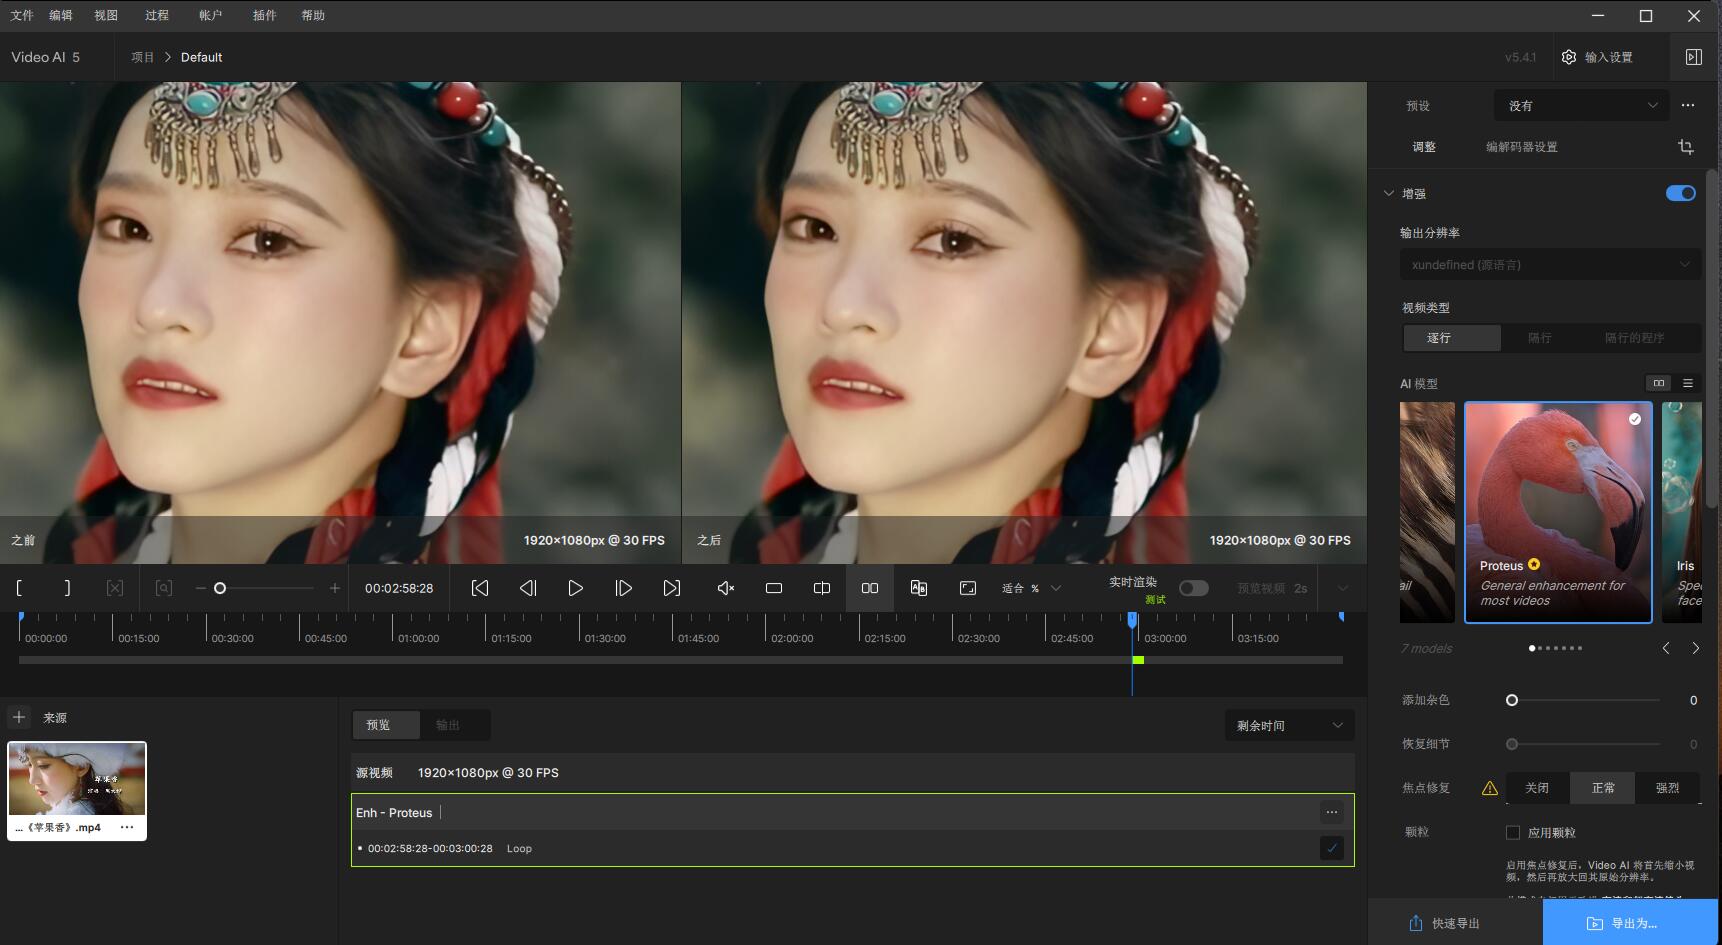This screenshot has width=1722, height=945.
Task: Toggle the muted speaker icon
Action: click(726, 588)
